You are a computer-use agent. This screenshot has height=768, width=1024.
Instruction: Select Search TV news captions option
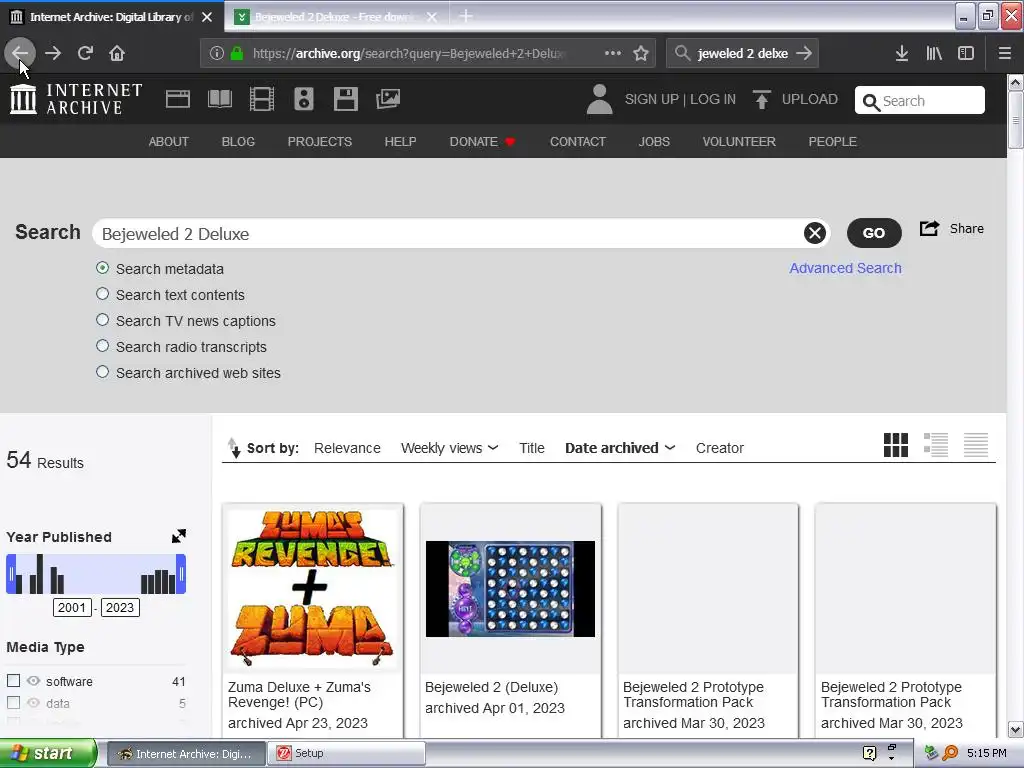[103, 320]
